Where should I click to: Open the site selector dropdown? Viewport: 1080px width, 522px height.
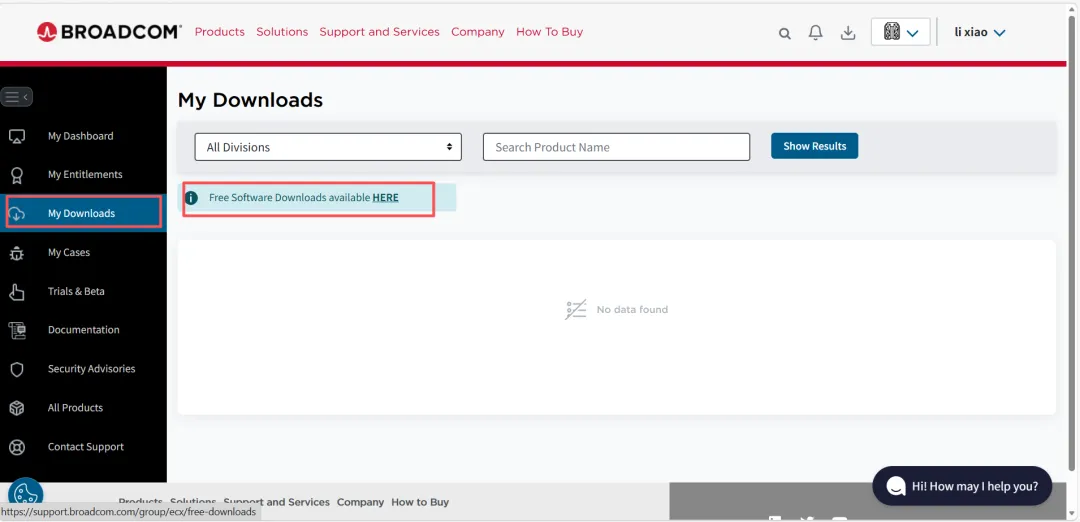(901, 32)
